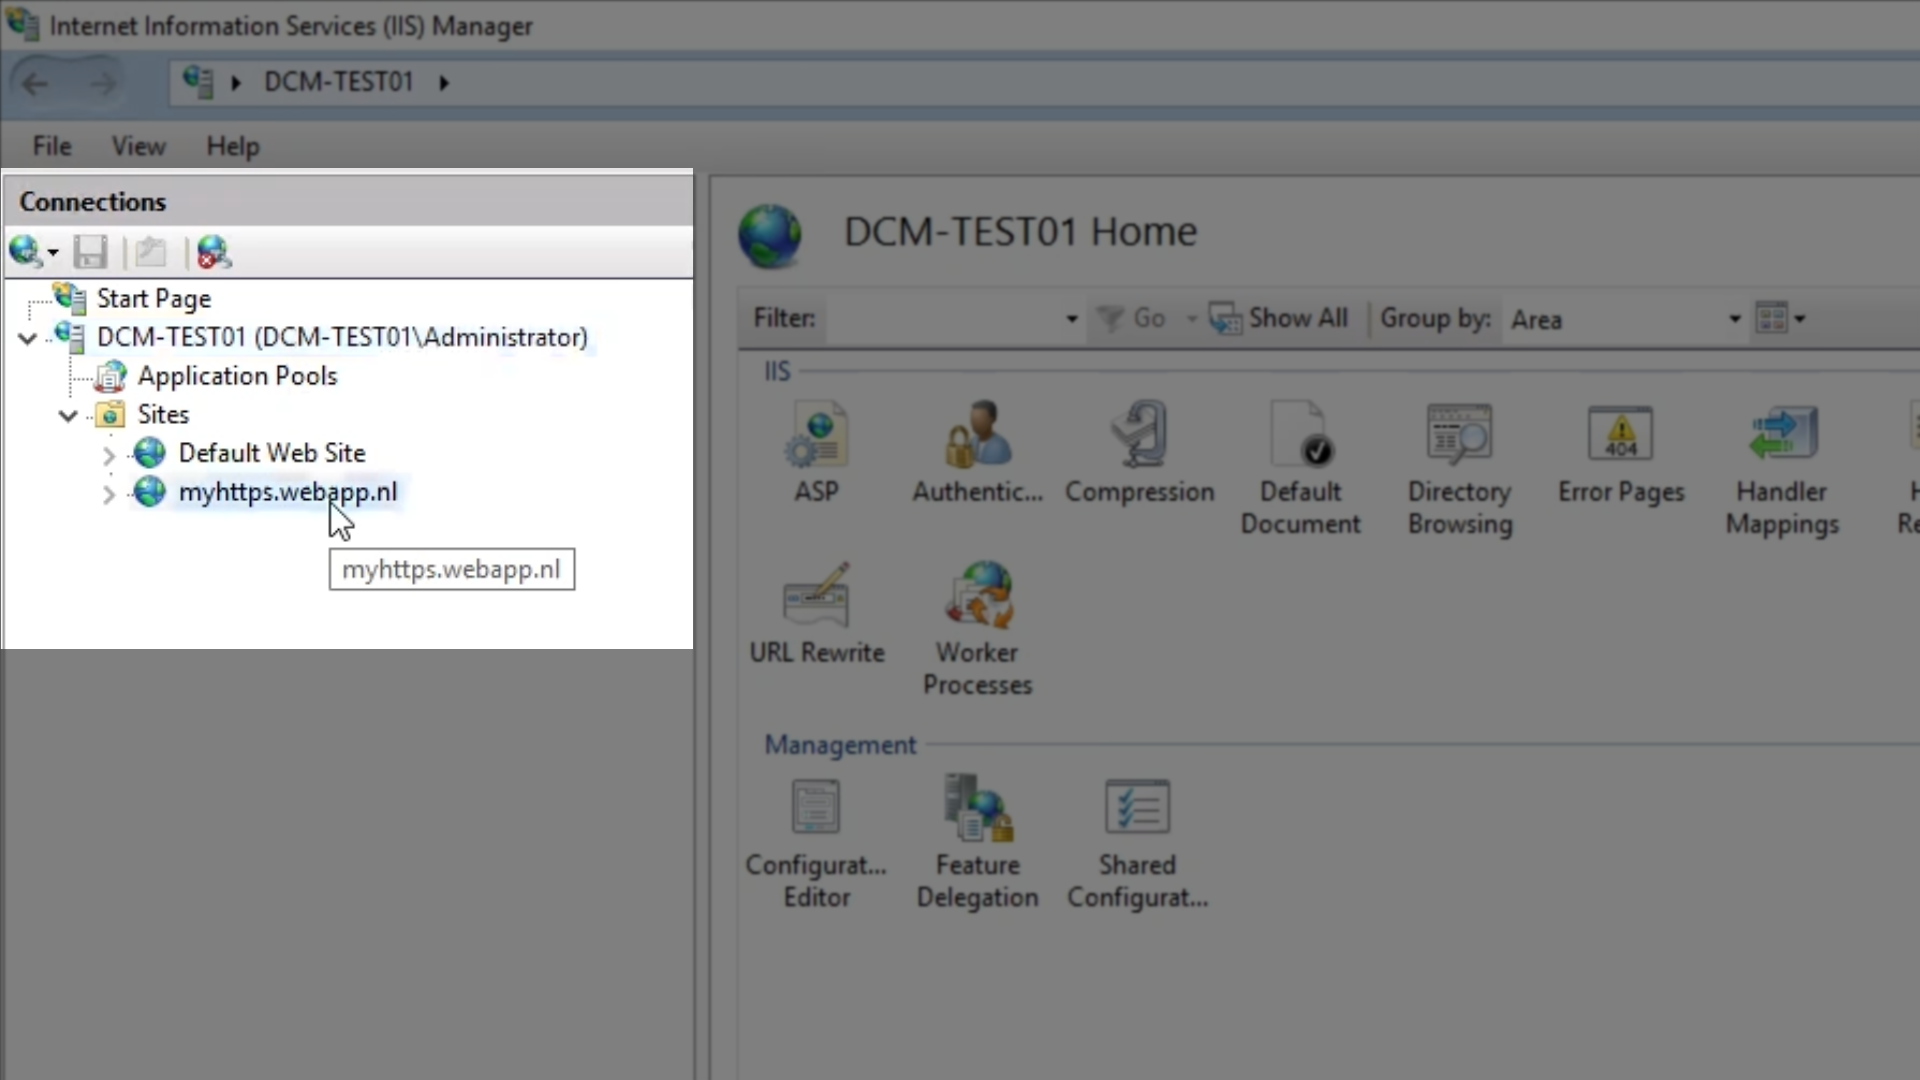The height and width of the screenshot is (1080, 1920).
Task: Open the URL Rewrite module
Action: point(816,596)
